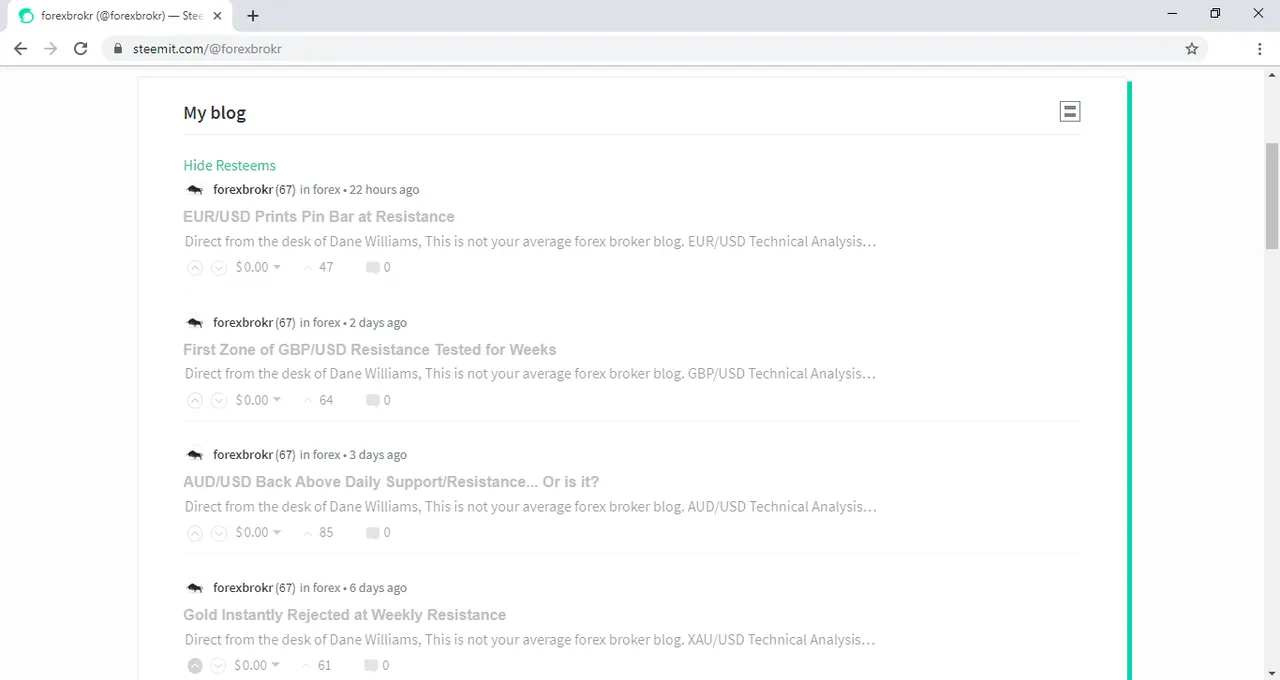
Task: View site security lock information
Action: 119,48
